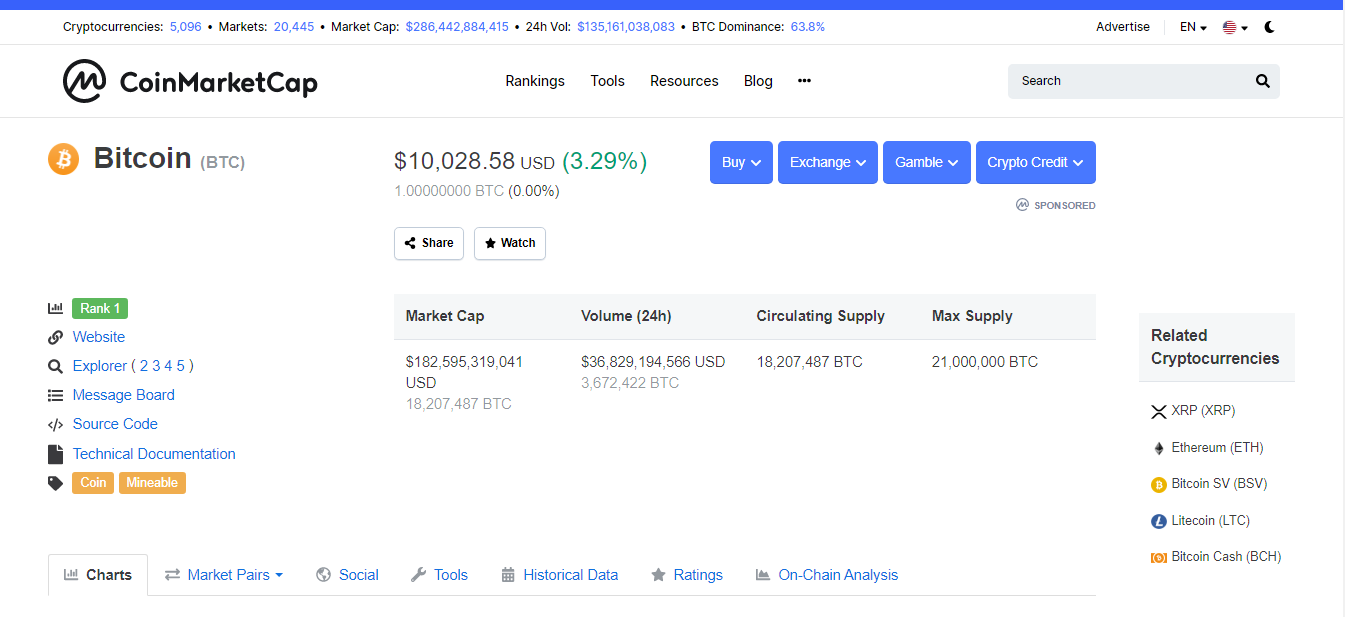Open the On-Chain Analysis tab
Screen dimensions: 1345x617
pos(826,575)
